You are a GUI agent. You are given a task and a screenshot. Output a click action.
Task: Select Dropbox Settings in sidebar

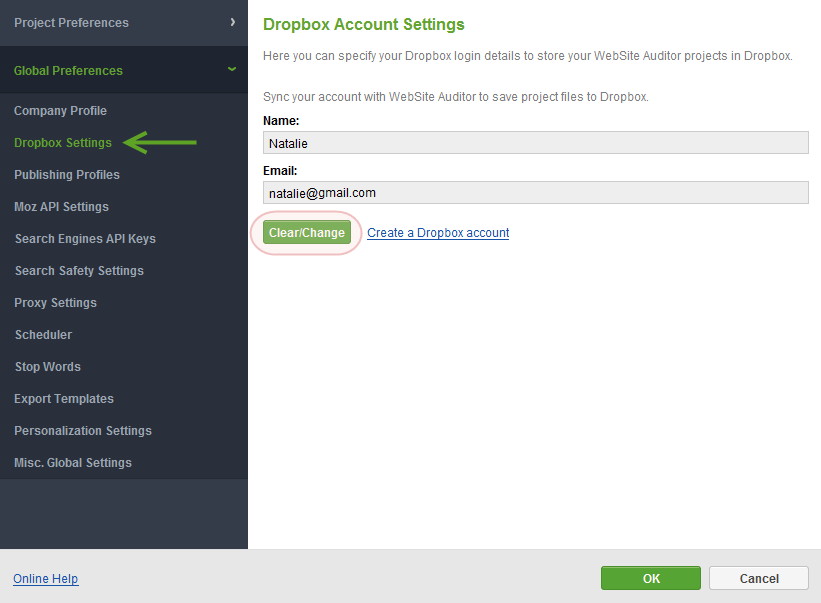coord(63,143)
